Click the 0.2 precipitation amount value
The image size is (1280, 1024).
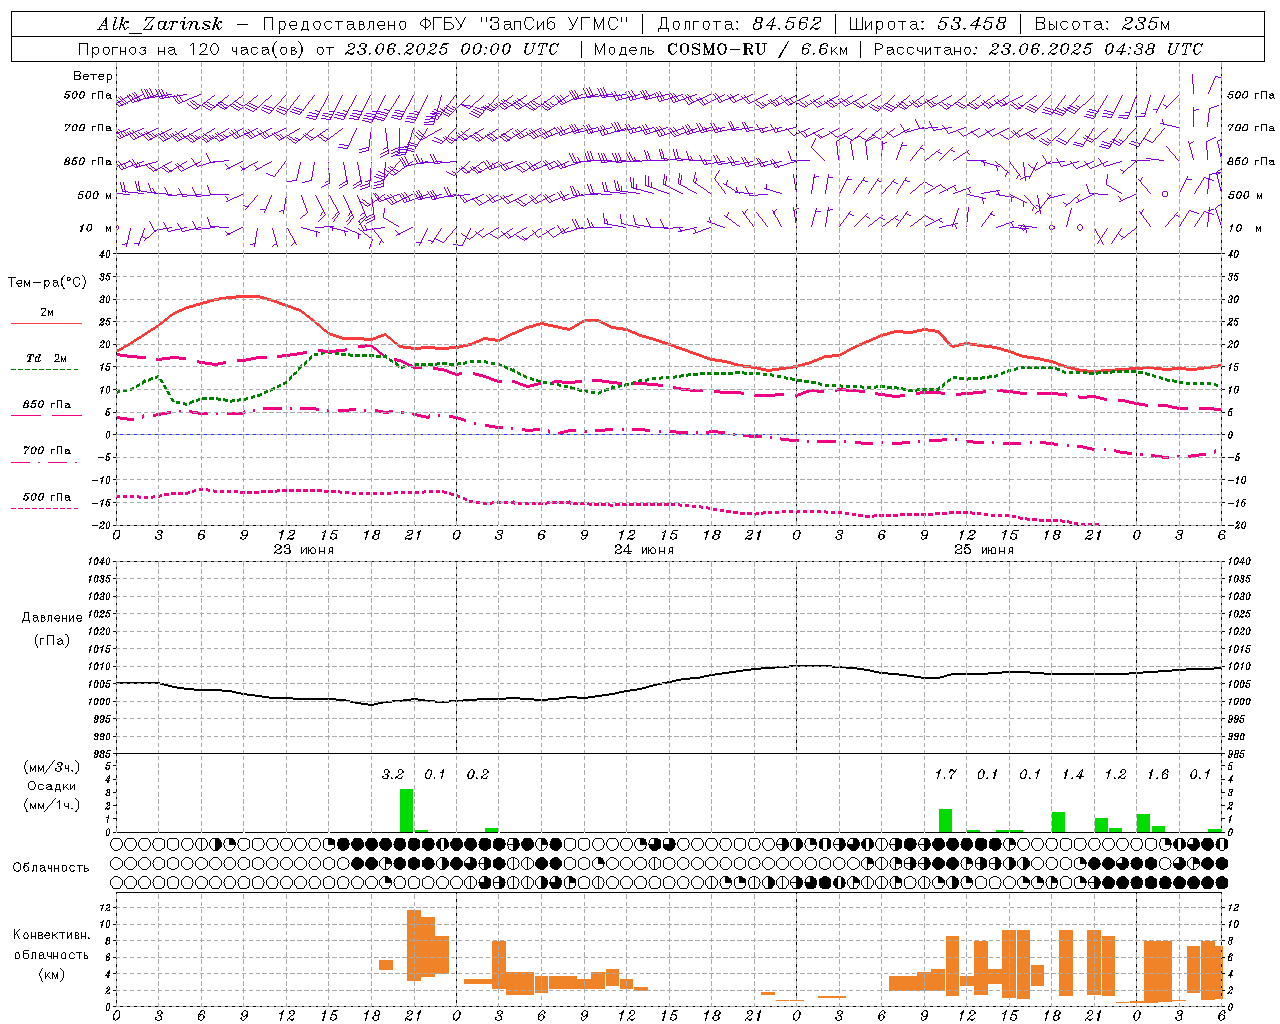coord(478,774)
